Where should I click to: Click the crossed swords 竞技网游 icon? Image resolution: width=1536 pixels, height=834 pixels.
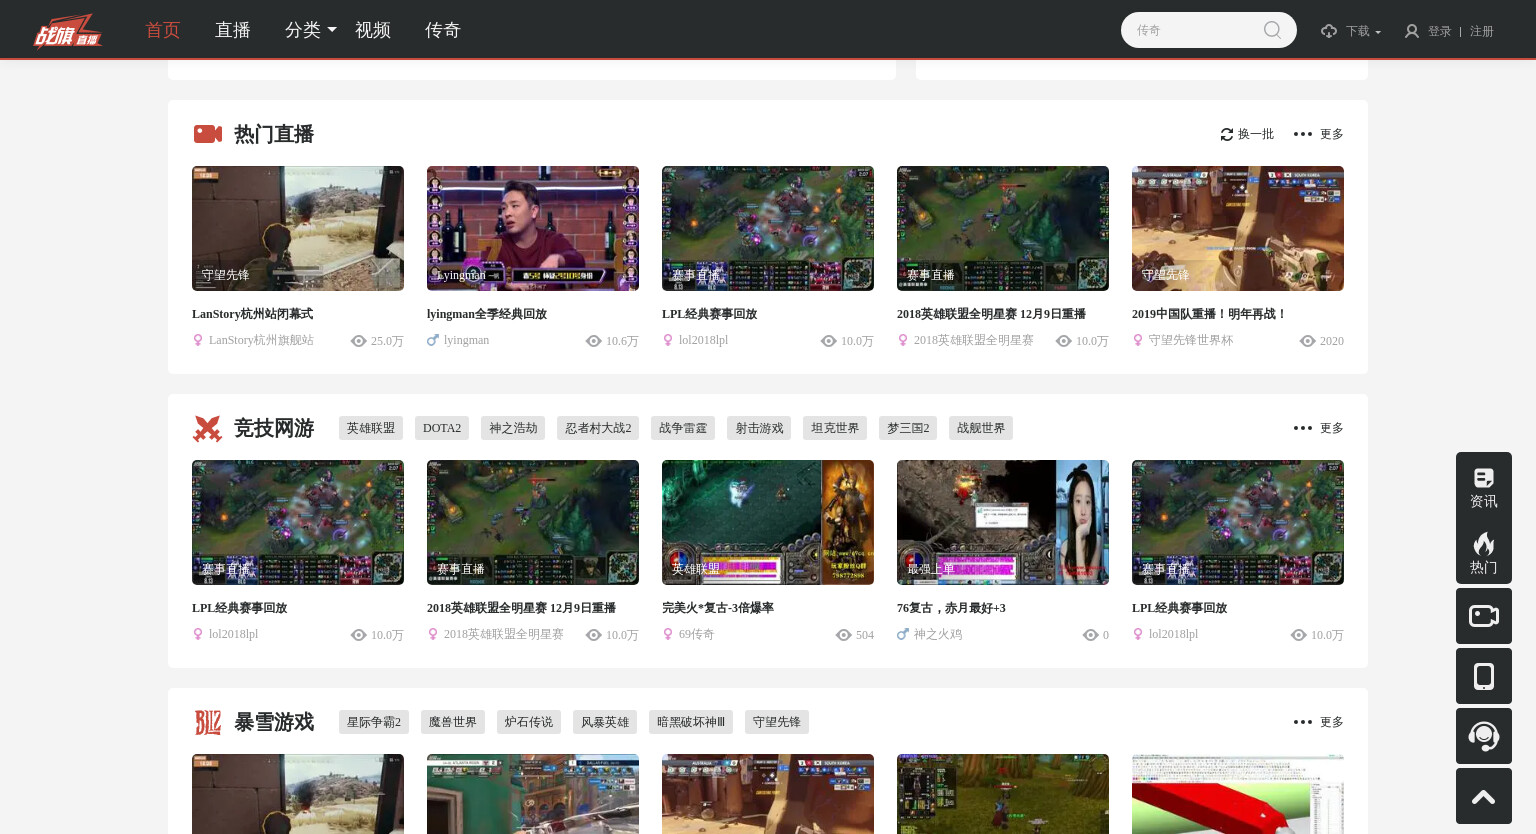[x=207, y=428]
